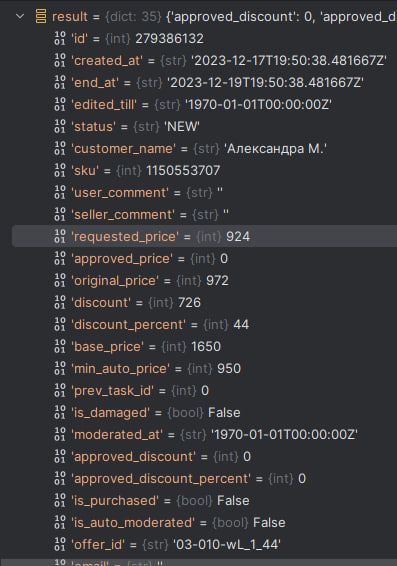Image resolution: width=397 pixels, height=566 pixels.
Task: Select the is_damaged value False
Action: click(224, 413)
